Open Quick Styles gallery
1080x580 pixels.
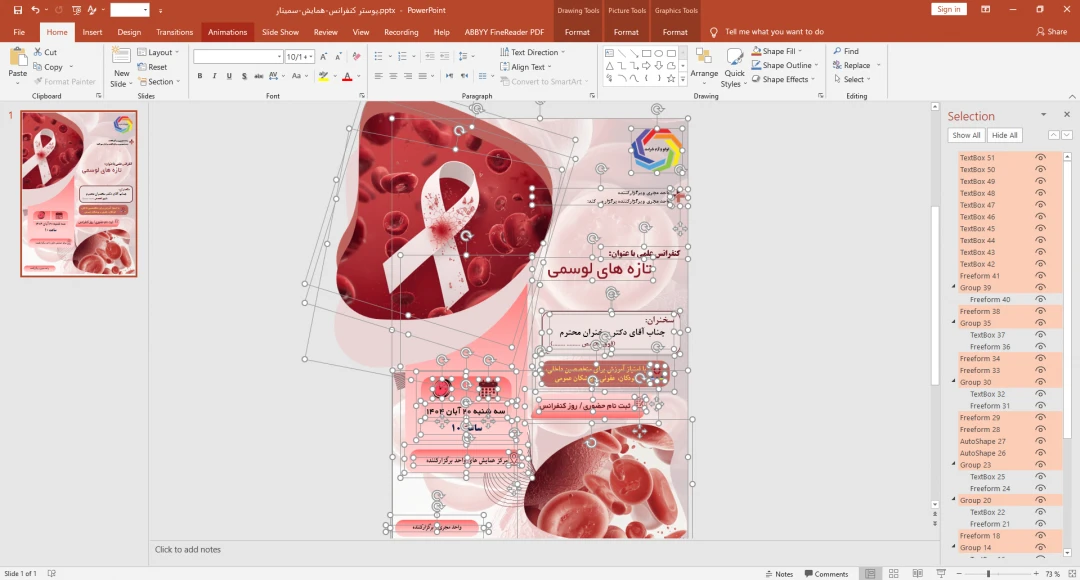[734, 67]
